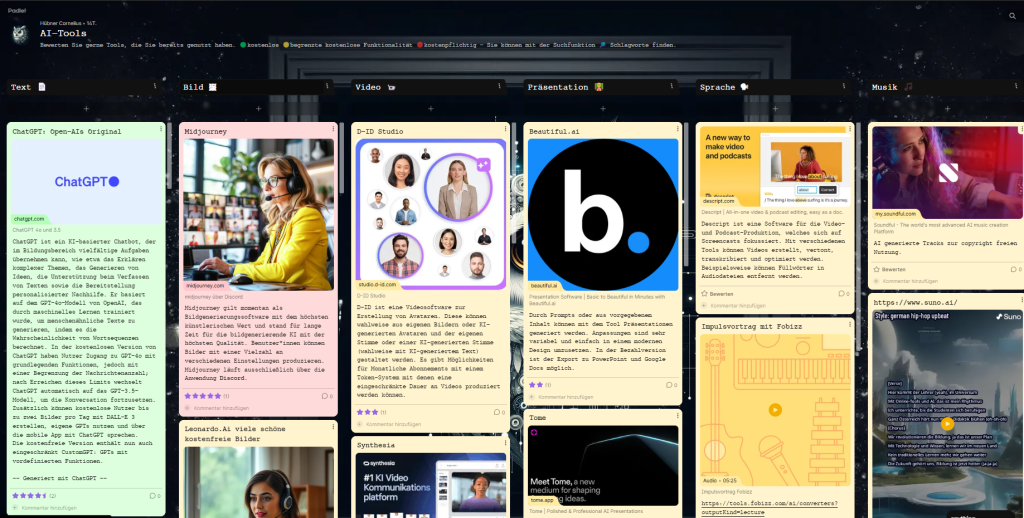Screen dimensions: 1024x518
Task: Click Kommentar hinzufügen field on Midjourney card
Action: click(x=221, y=408)
